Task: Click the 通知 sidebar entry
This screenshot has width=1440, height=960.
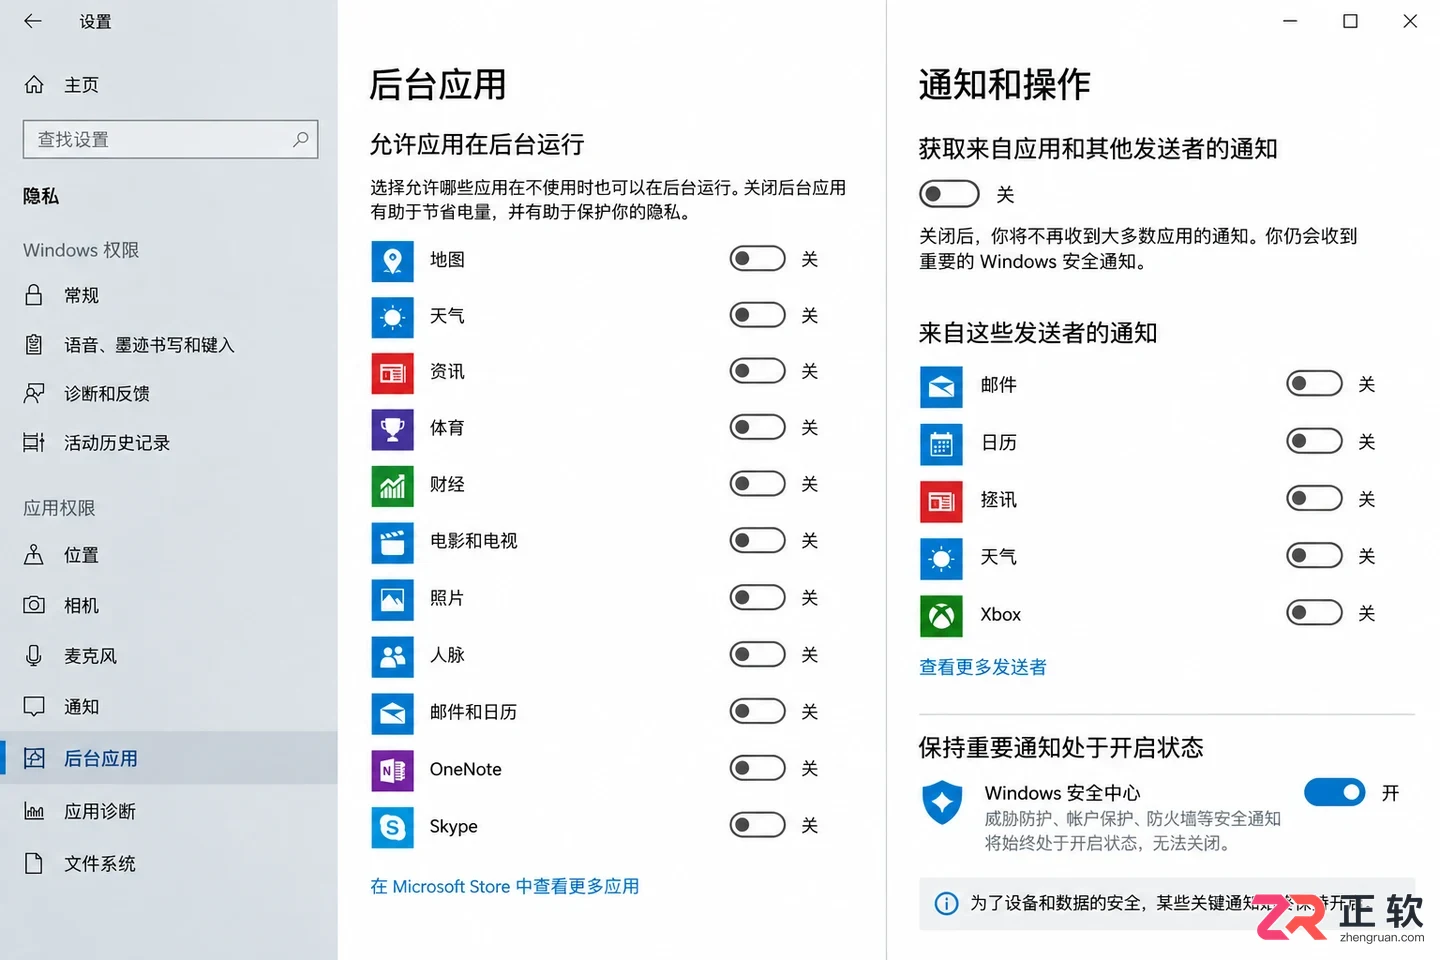Action: click(x=169, y=707)
